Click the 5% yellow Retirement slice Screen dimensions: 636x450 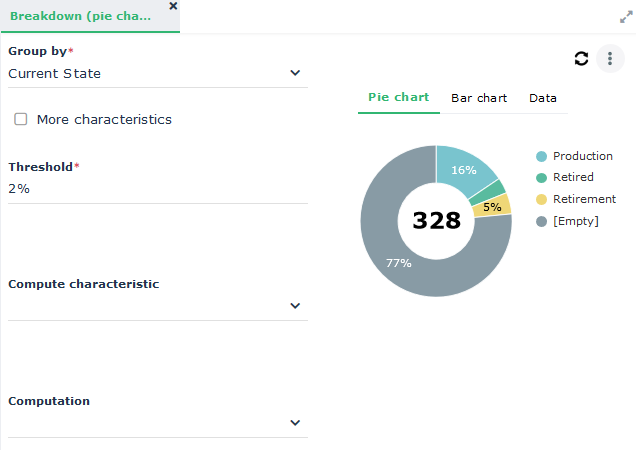coord(493,207)
